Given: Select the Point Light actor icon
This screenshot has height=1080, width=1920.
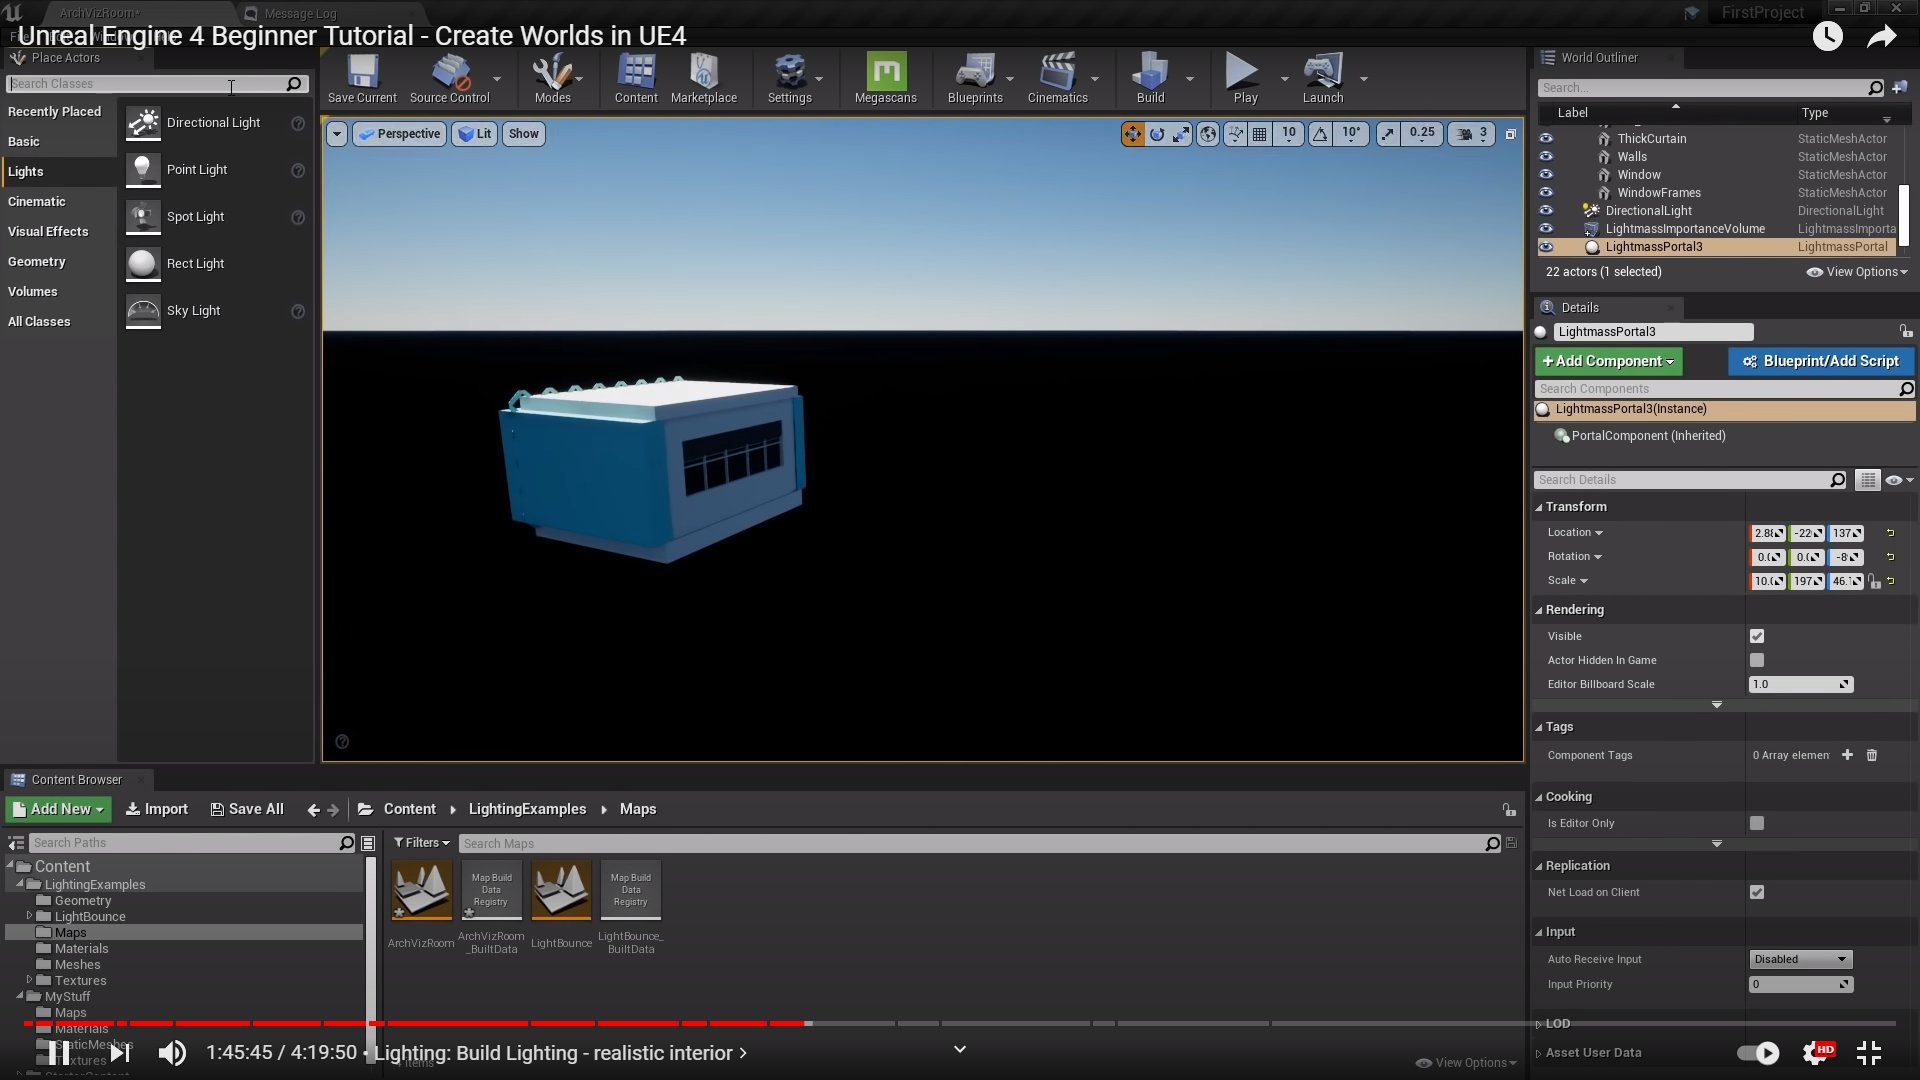Looking at the screenshot, I should 143,170.
